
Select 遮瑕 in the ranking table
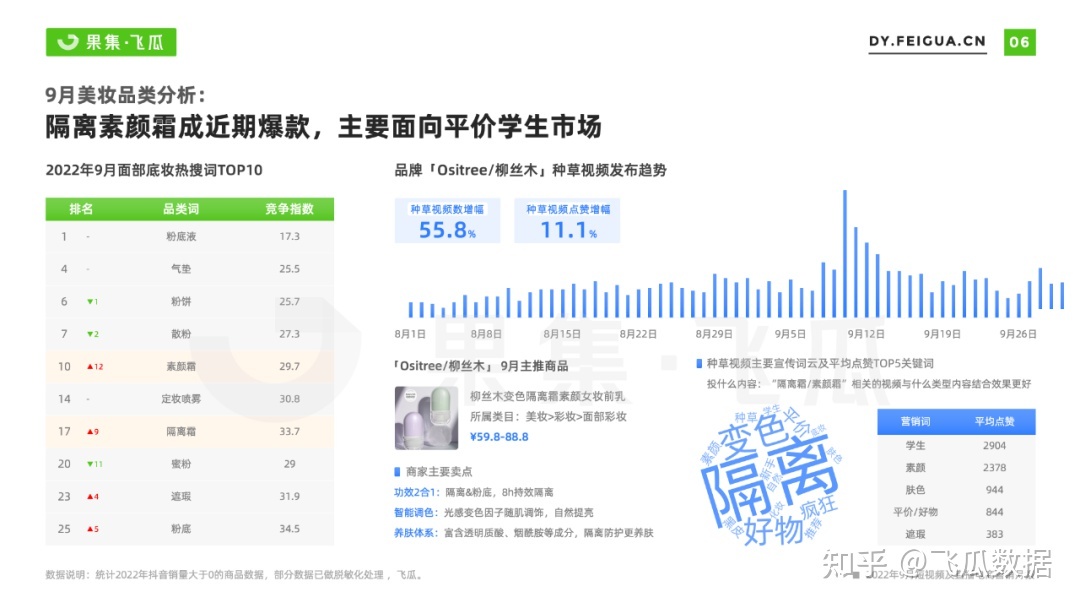[x=181, y=496]
